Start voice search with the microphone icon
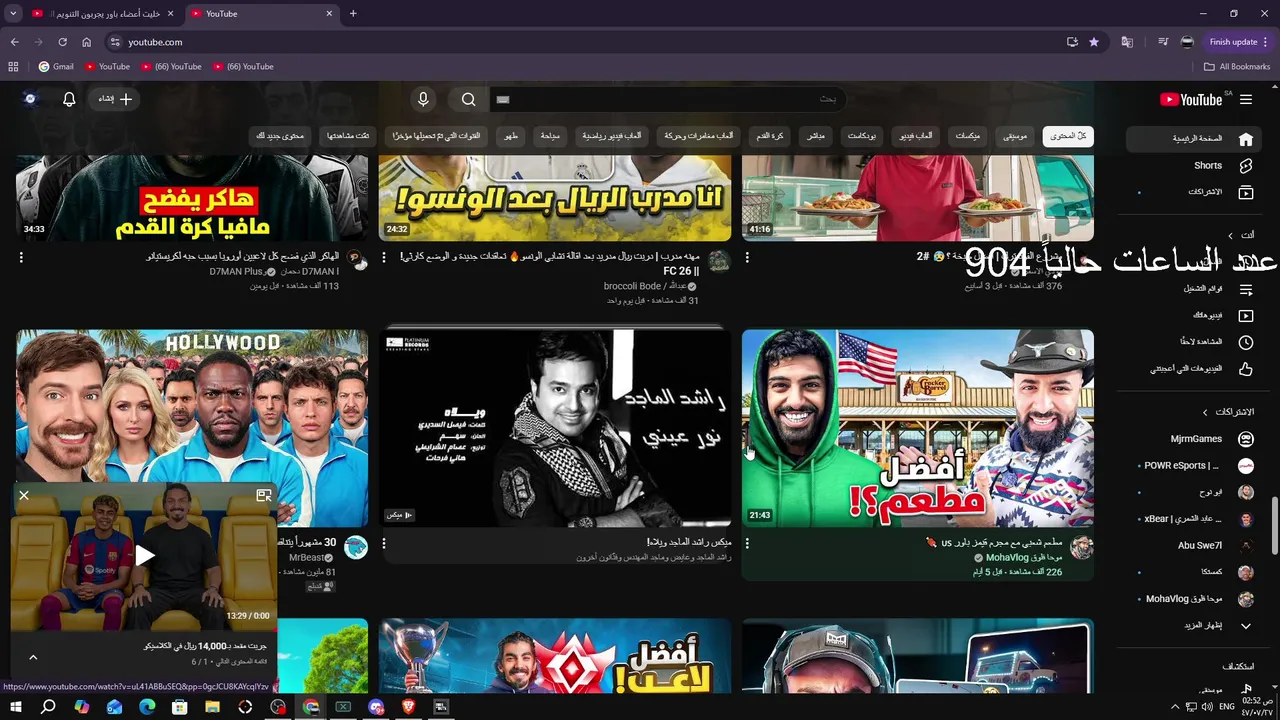 [x=423, y=99]
